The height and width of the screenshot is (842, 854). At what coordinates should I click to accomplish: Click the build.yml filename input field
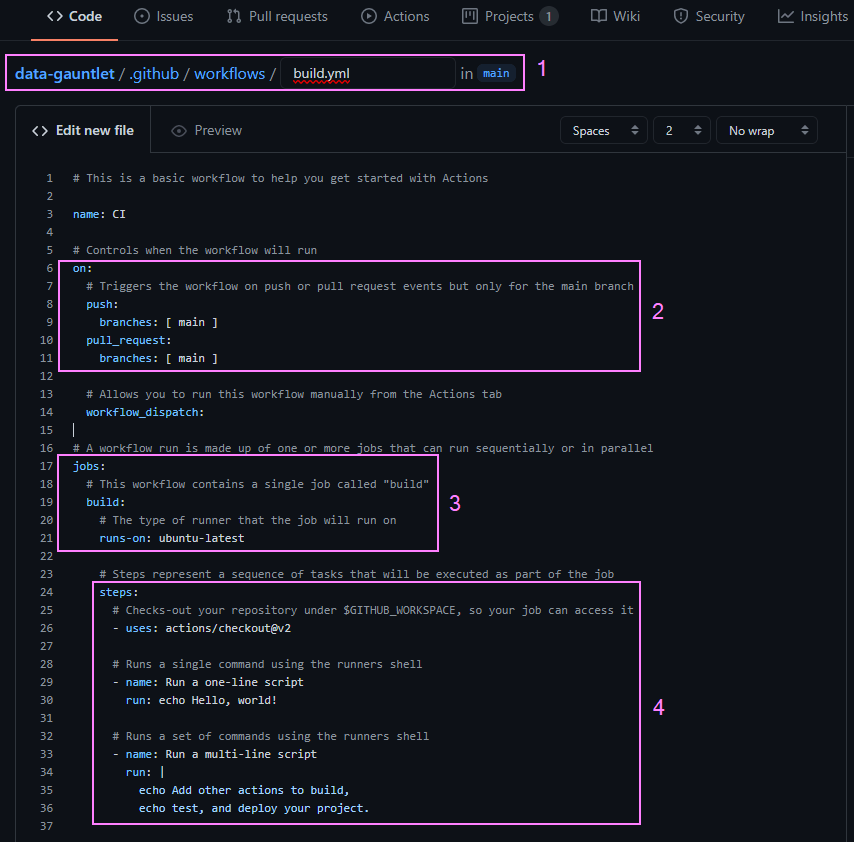point(368,74)
